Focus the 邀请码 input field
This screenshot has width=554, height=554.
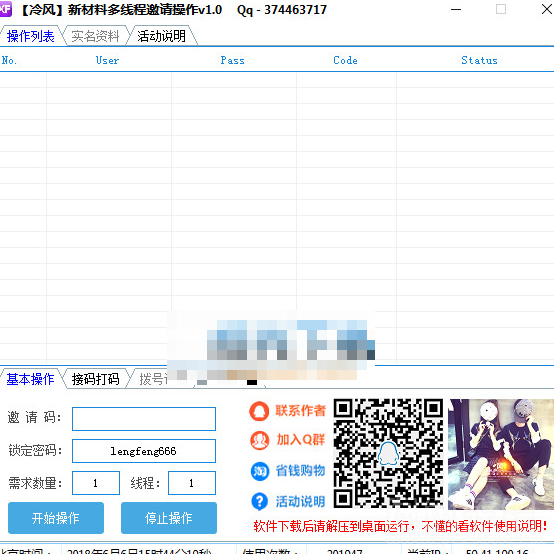pyautogui.click(x=144, y=419)
